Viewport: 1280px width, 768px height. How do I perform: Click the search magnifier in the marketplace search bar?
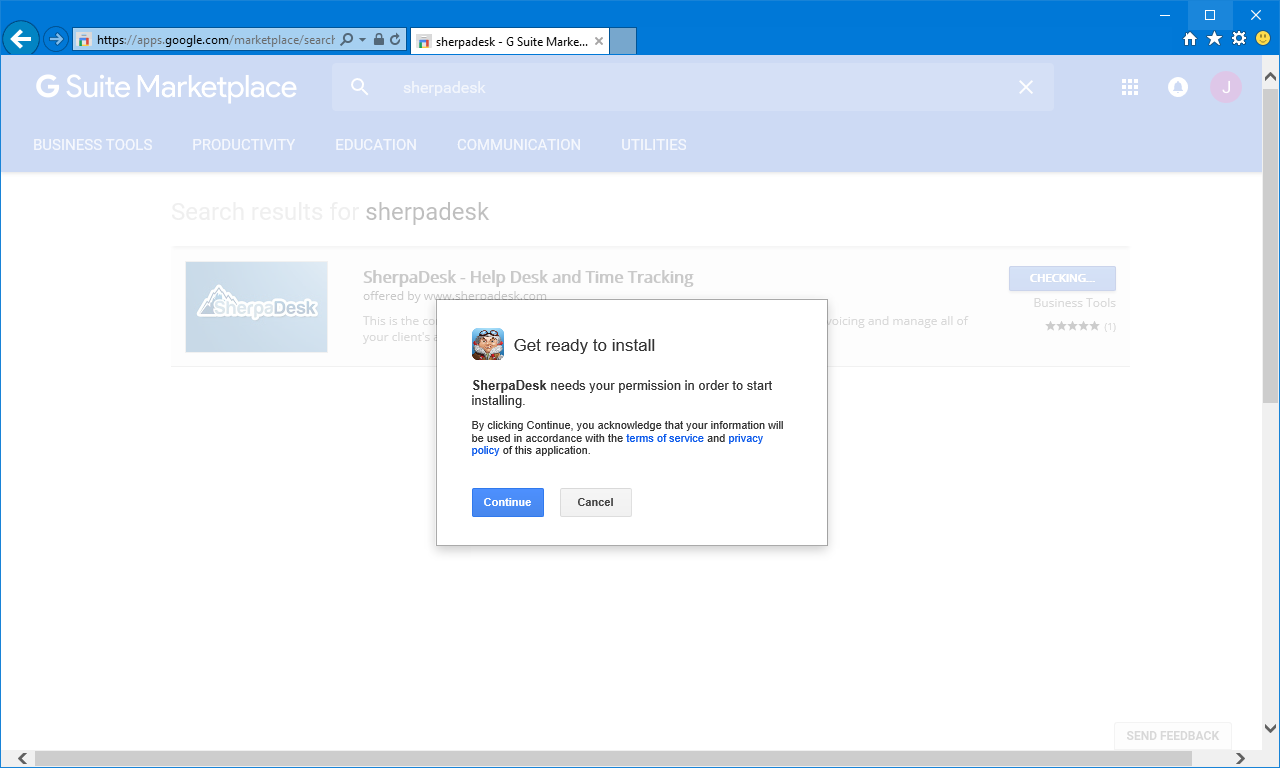(x=359, y=87)
